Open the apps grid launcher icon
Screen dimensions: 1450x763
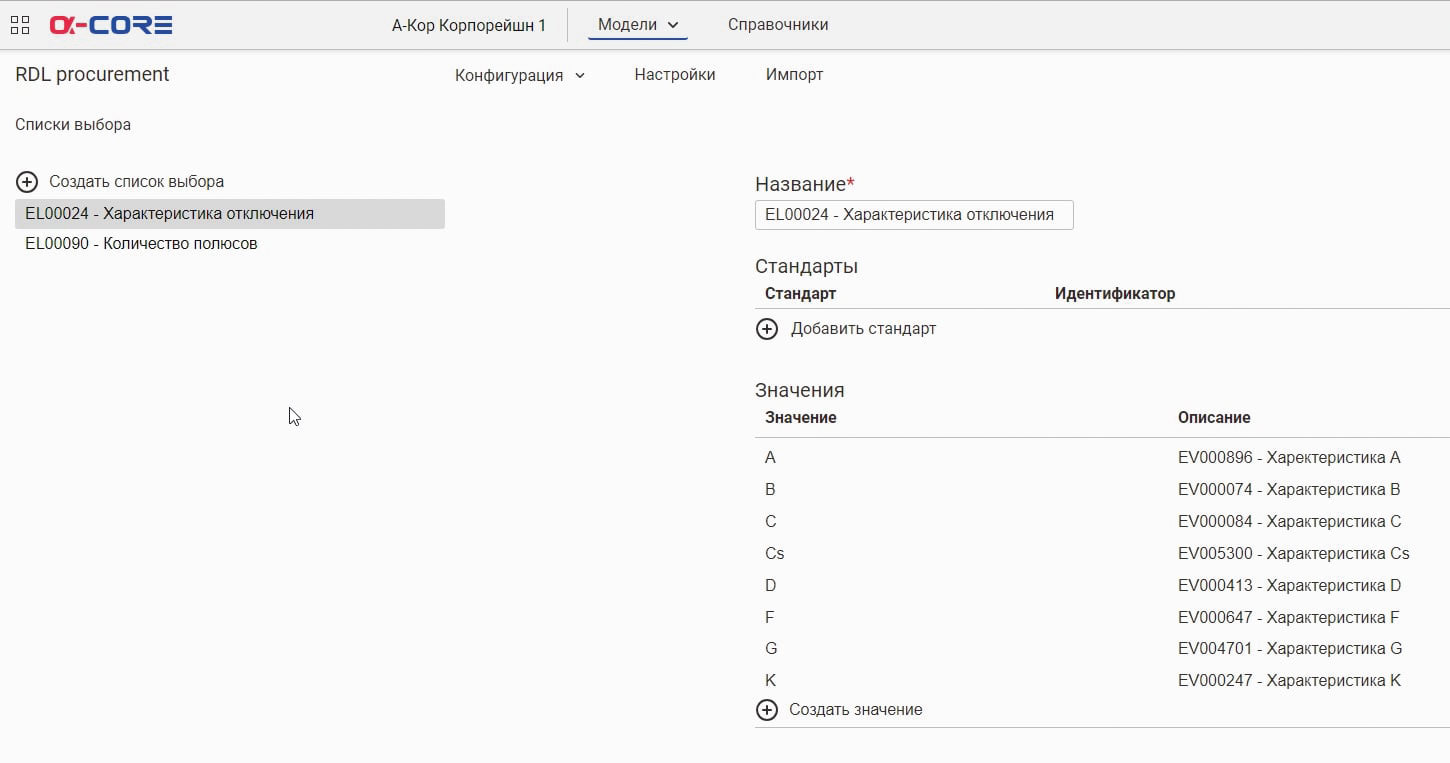pyautogui.click(x=19, y=25)
